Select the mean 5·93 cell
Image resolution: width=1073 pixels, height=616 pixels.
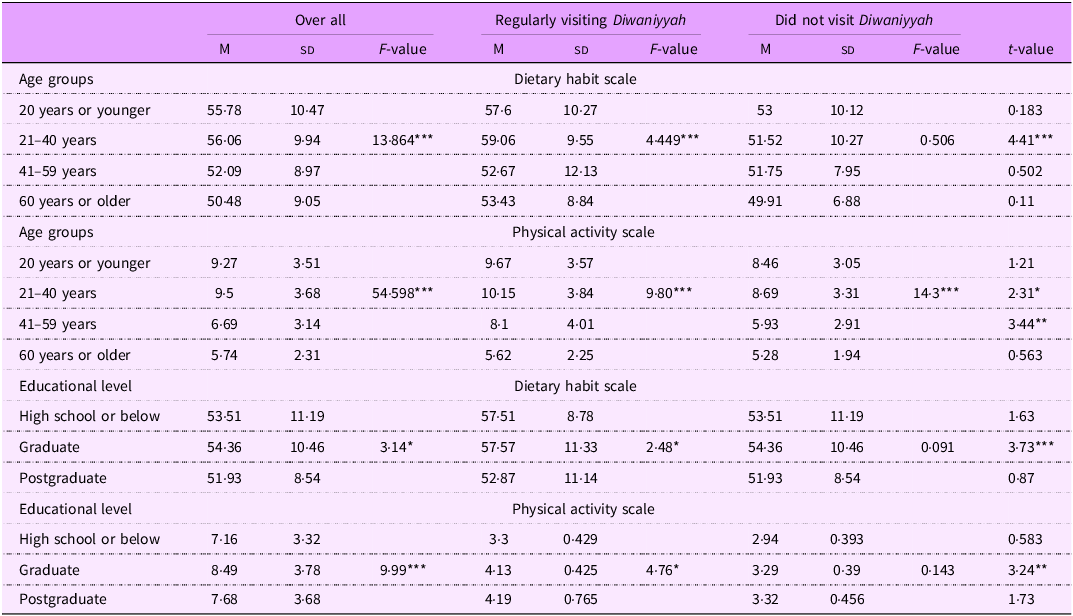coord(765,324)
